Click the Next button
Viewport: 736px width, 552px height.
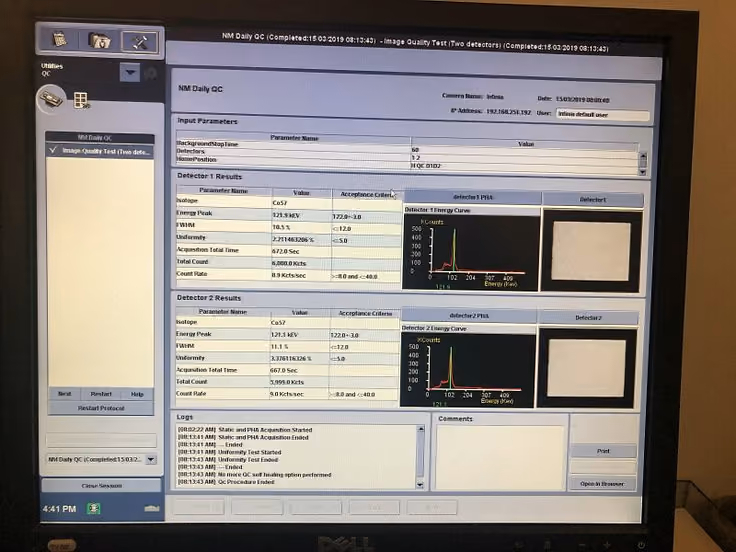[x=64, y=394]
